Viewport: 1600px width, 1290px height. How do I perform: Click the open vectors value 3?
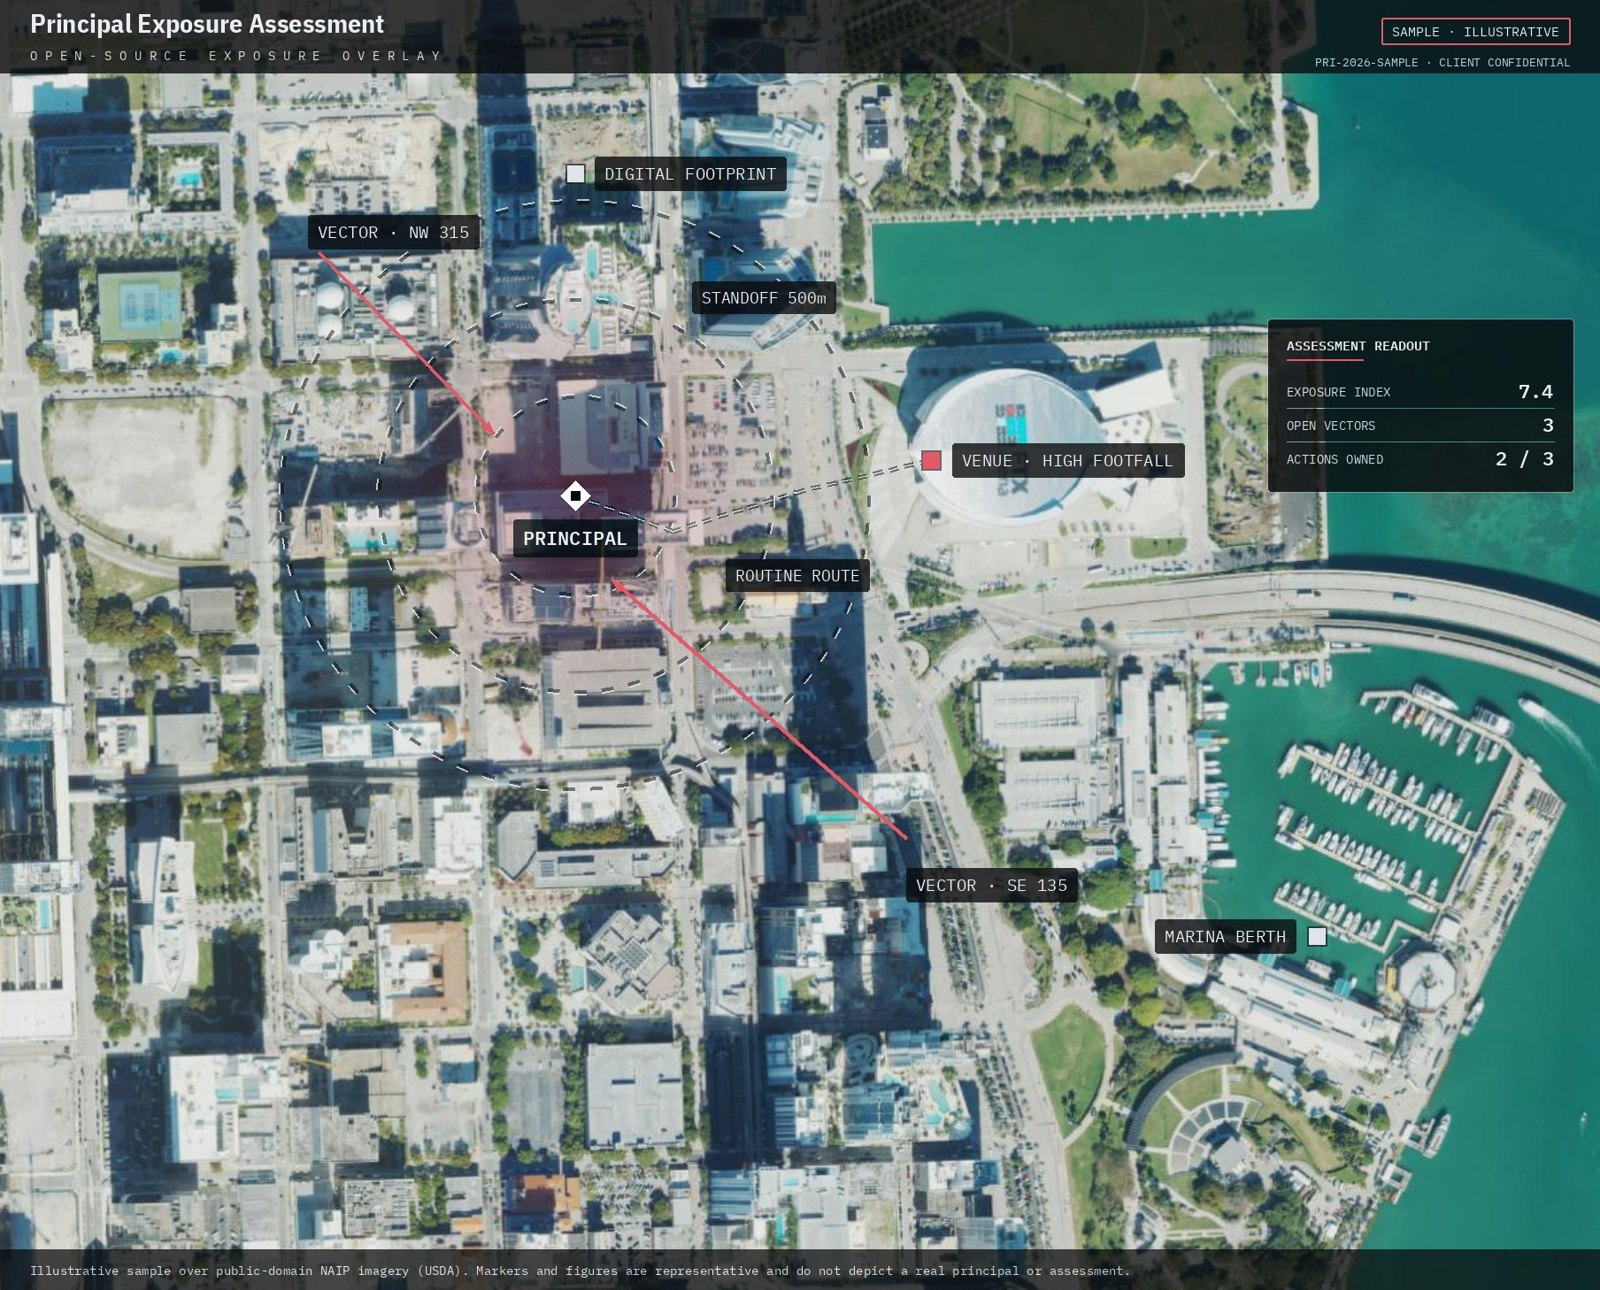(x=1547, y=425)
